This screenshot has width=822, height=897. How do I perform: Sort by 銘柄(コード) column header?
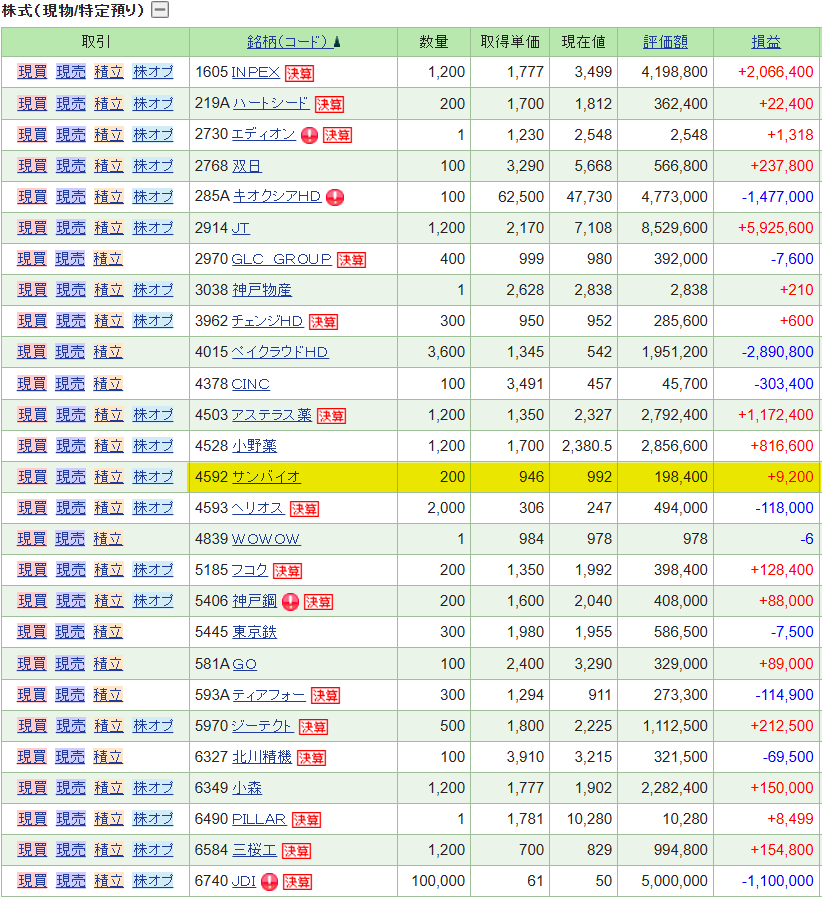[290, 42]
